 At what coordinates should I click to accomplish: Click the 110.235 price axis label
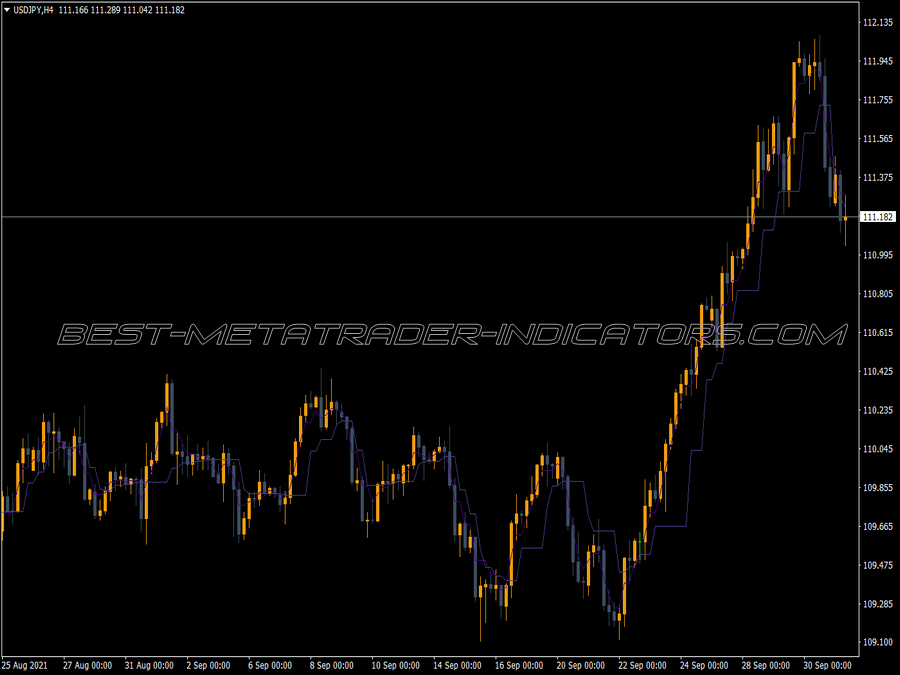(878, 410)
